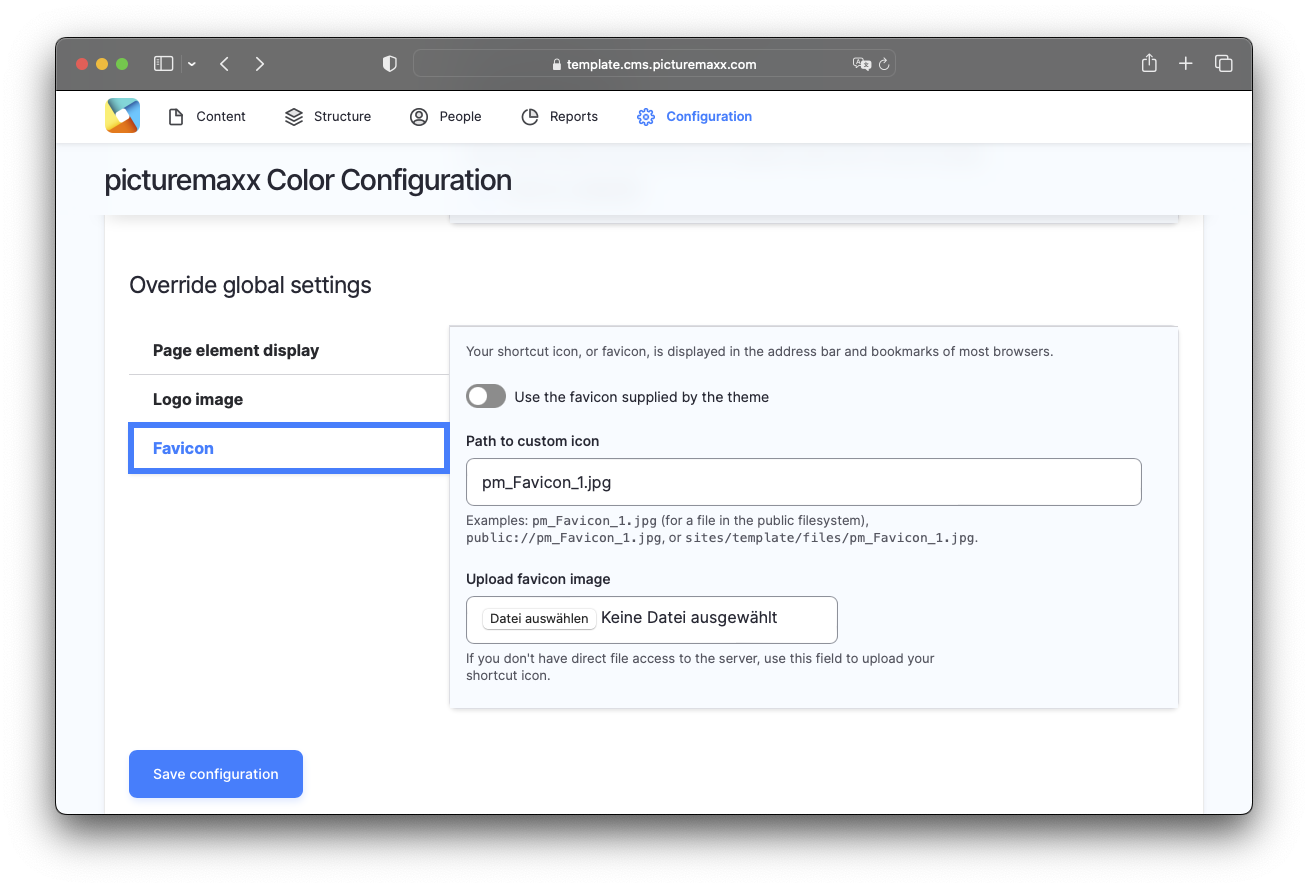Go forward with the browser forward arrow
Screen dimensions: 1308x888
point(260,64)
